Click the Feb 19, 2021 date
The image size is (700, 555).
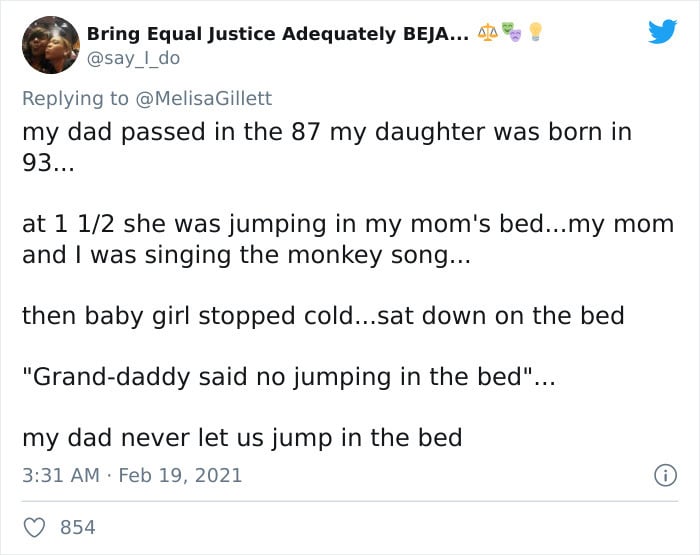click(x=180, y=475)
